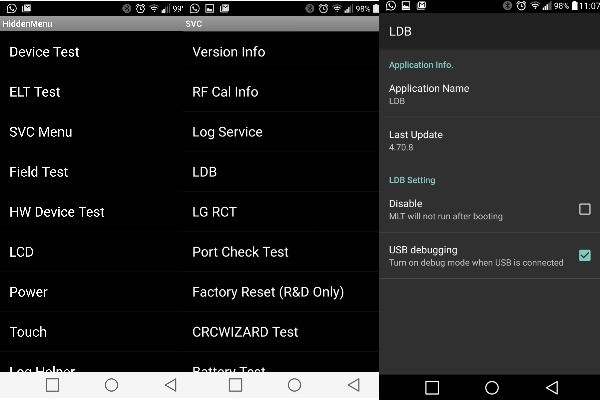The width and height of the screenshot is (600, 400).
Task: Select Device Test item
Action: coord(91,52)
